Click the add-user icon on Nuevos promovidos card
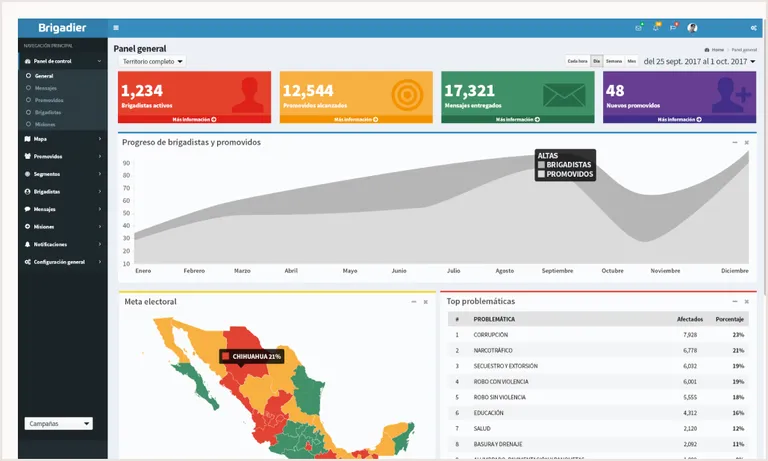The width and height of the screenshot is (768, 461). point(731,95)
